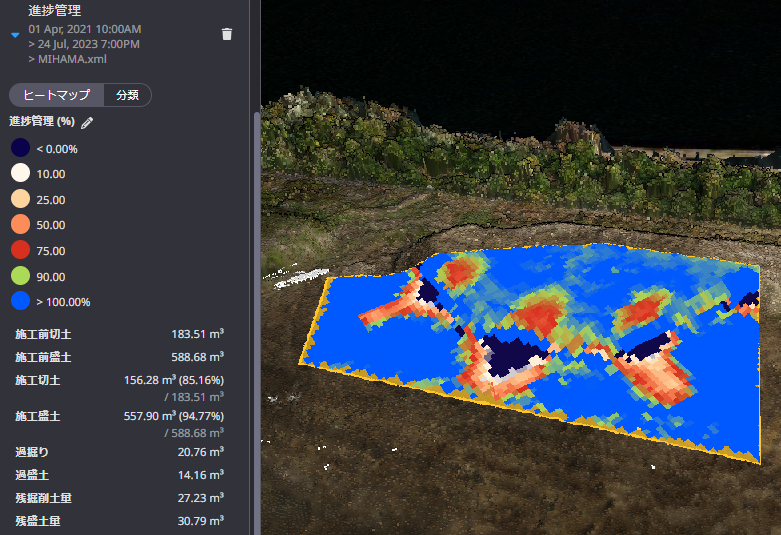Click the pencil edit icon beside 進捗管理 (%)
This screenshot has height=535, width=781.
87,122
